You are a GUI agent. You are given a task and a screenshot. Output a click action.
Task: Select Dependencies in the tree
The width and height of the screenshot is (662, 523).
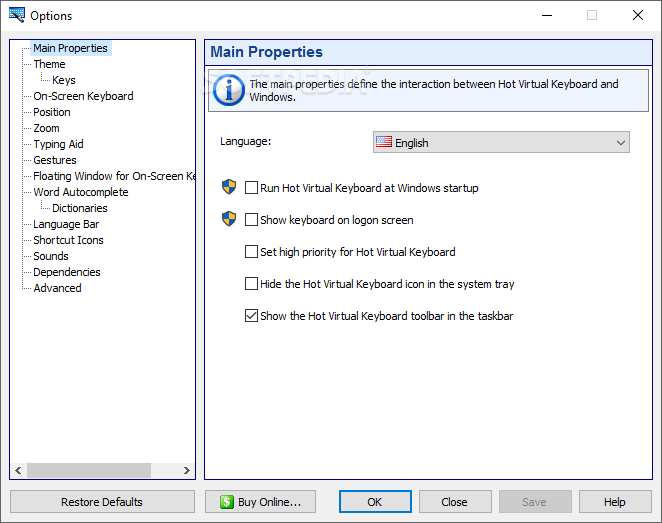(67, 272)
